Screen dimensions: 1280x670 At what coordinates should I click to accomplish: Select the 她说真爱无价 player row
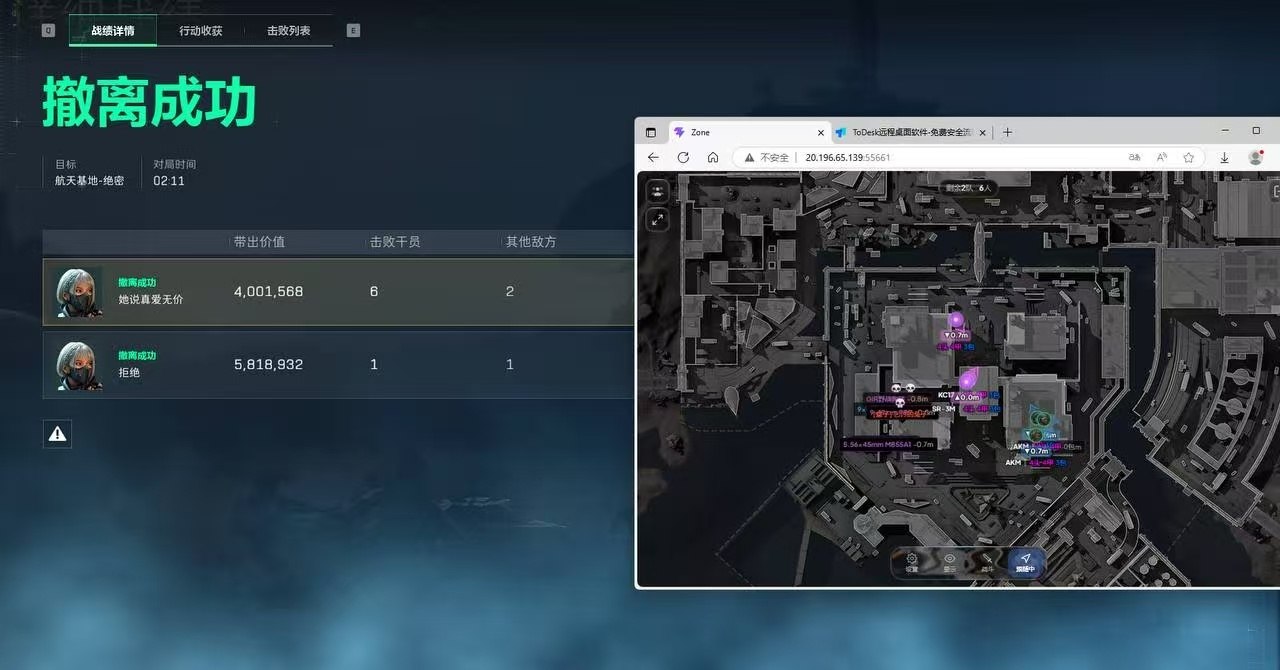tap(338, 292)
